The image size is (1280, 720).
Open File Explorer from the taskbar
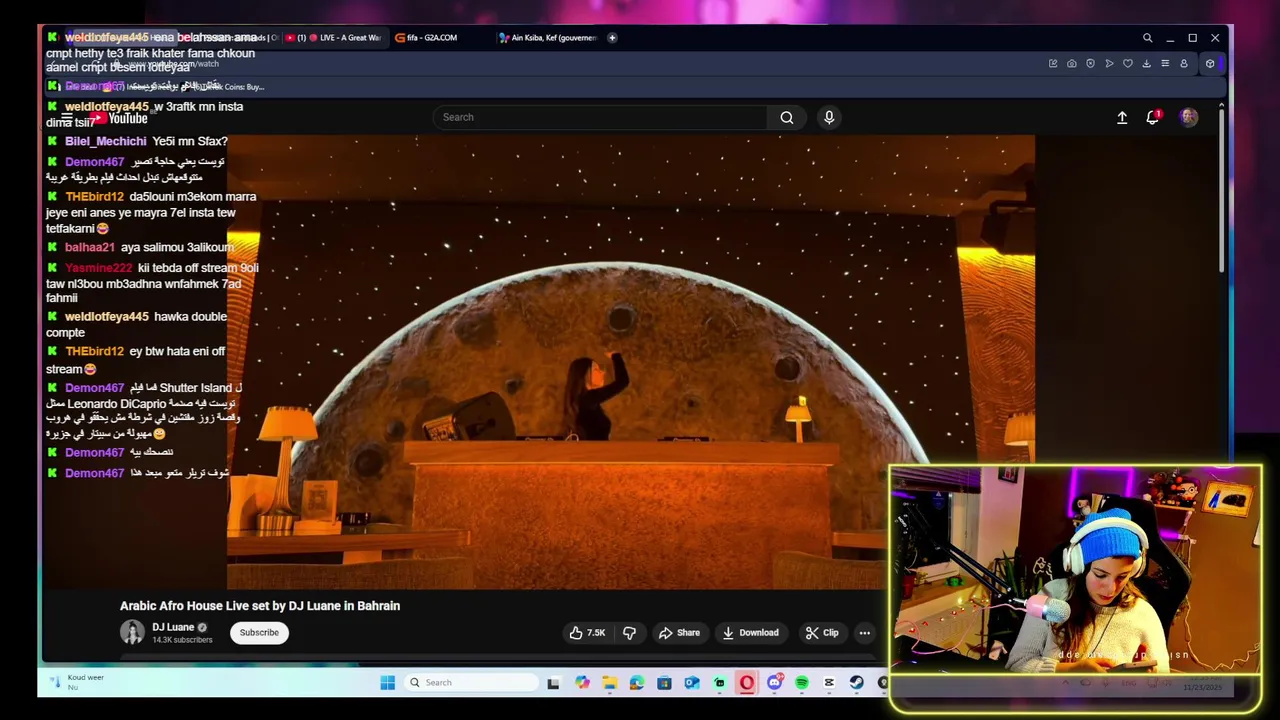[x=609, y=683]
